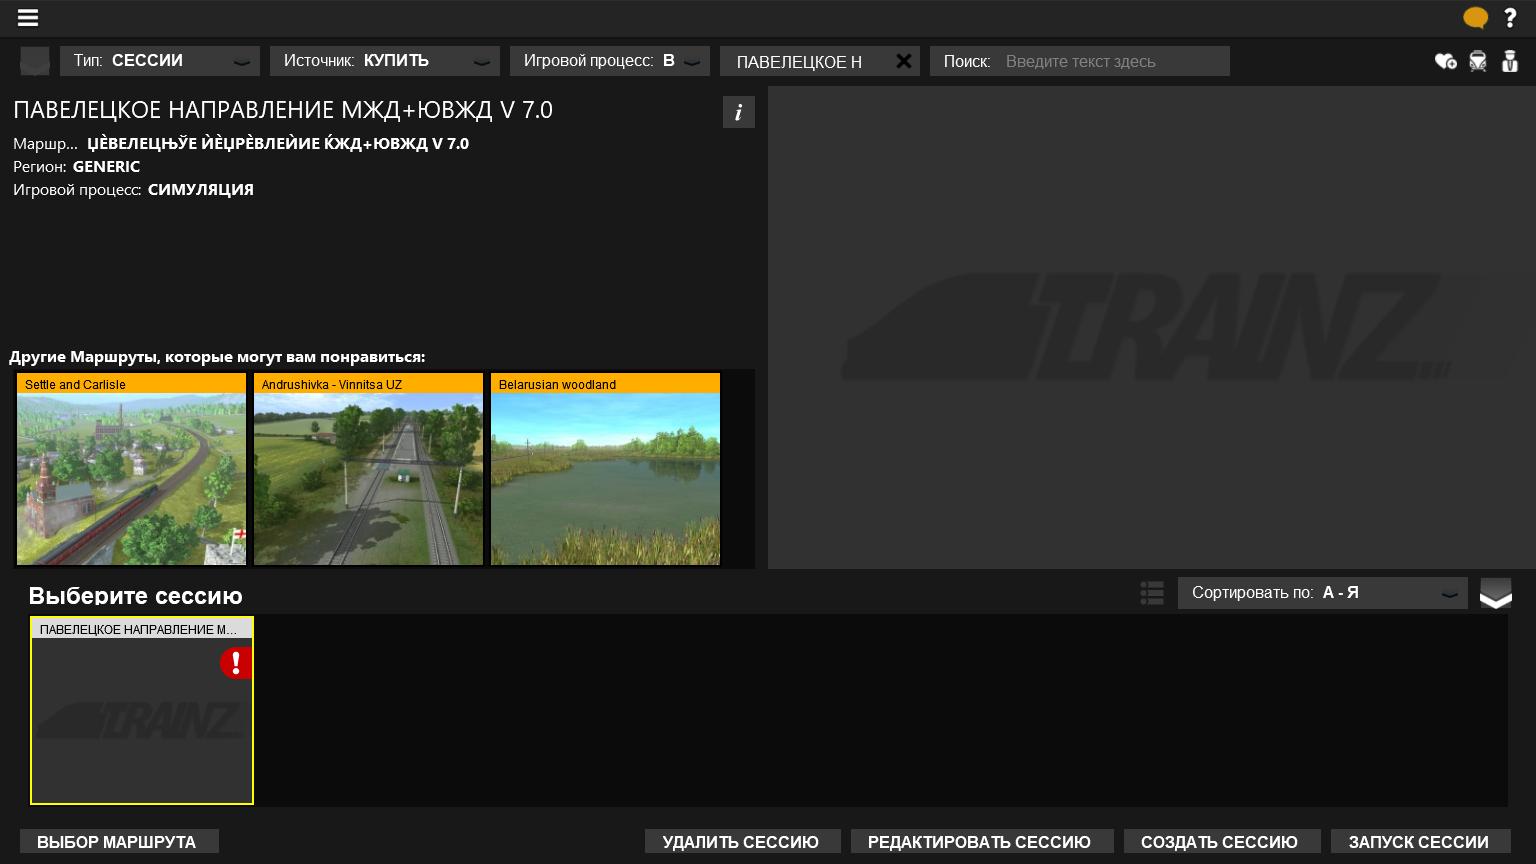Image resolution: width=1536 pixels, height=864 pixels.
Task: Click the ВЫБОР МАРШРУТА button
Action: point(119,842)
